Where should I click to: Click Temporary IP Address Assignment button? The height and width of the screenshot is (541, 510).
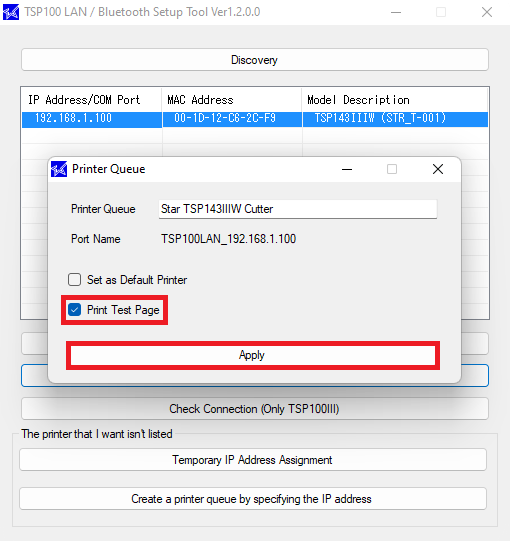[253, 460]
